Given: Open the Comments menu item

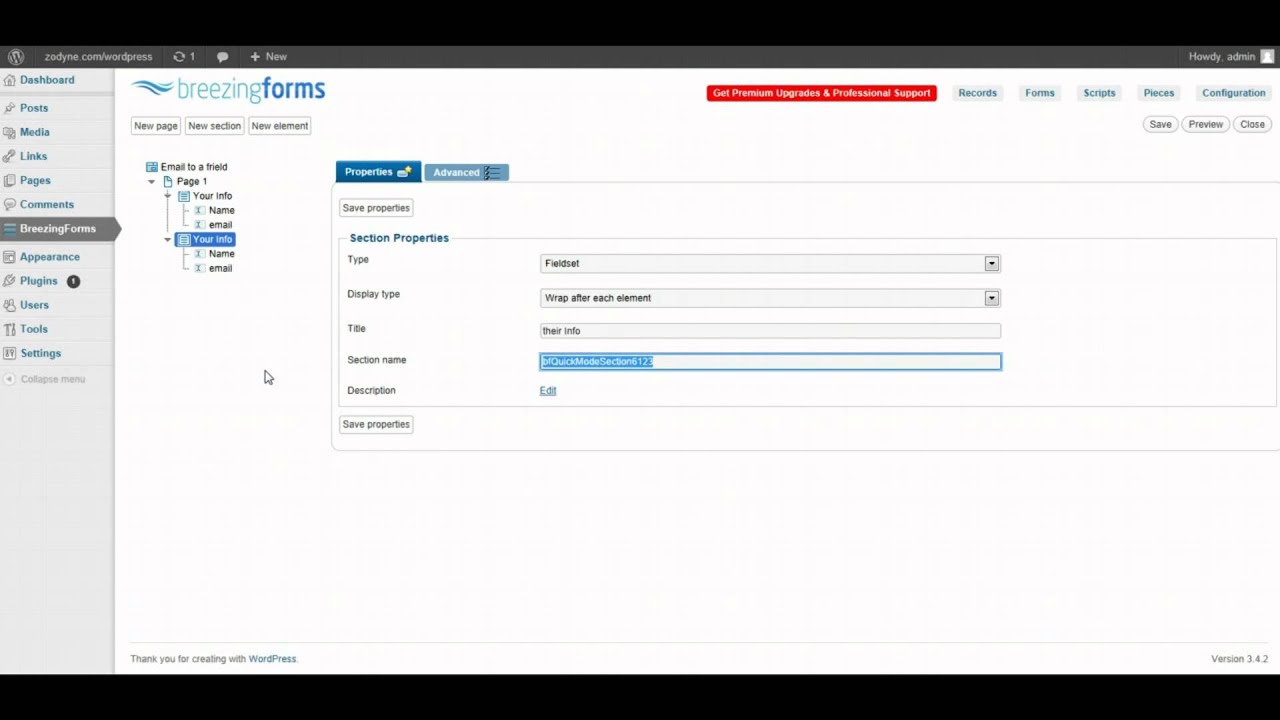Looking at the screenshot, I should click(47, 204).
